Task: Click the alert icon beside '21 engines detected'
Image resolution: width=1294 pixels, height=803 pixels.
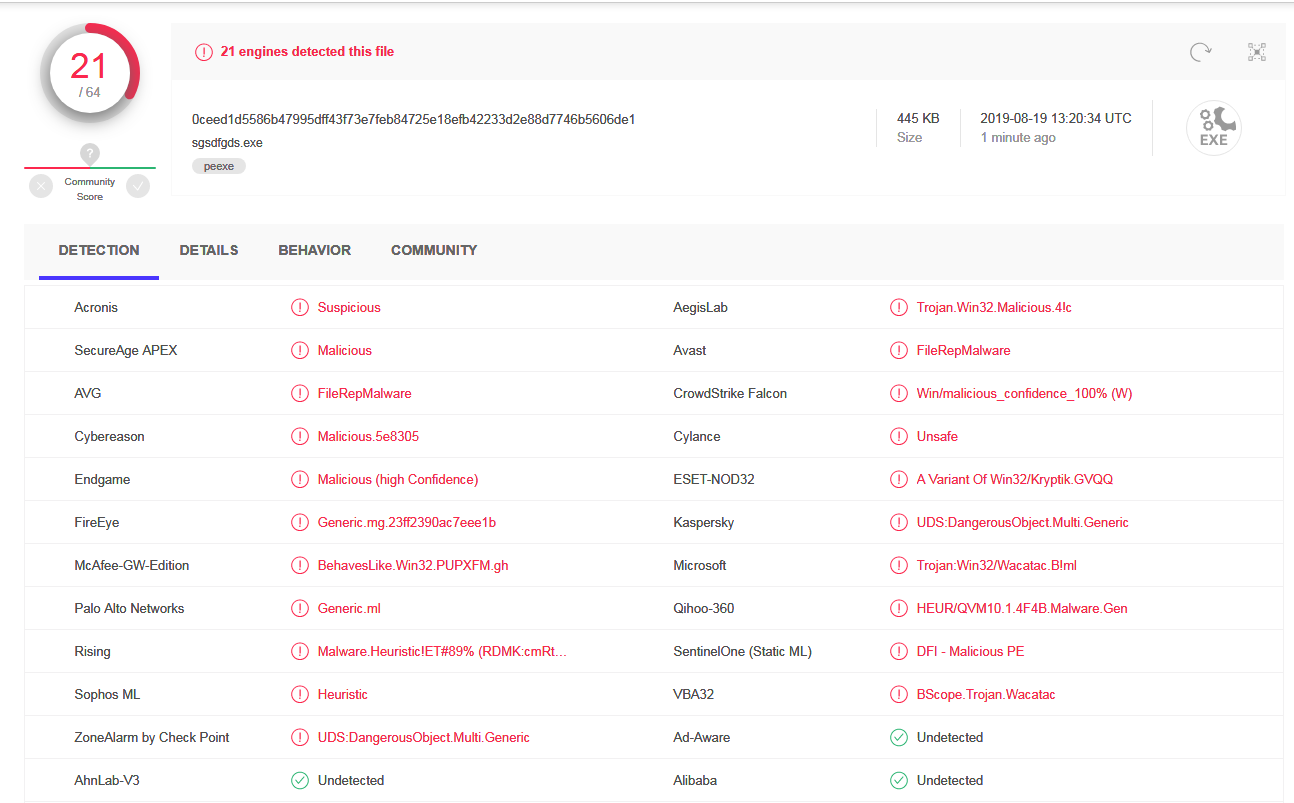Action: (204, 52)
